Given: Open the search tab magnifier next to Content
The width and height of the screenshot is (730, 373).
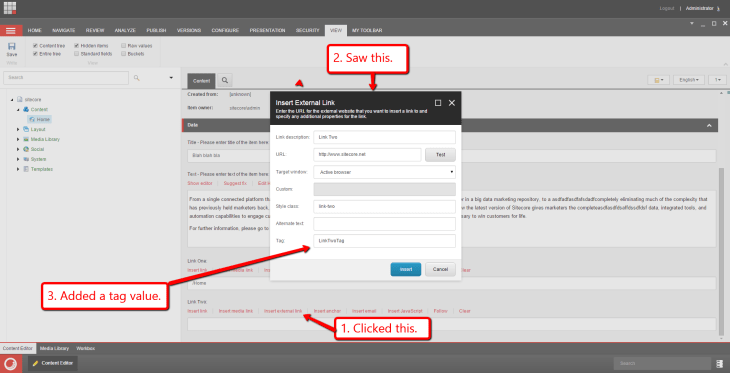Looking at the screenshot, I should [x=224, y=81].
